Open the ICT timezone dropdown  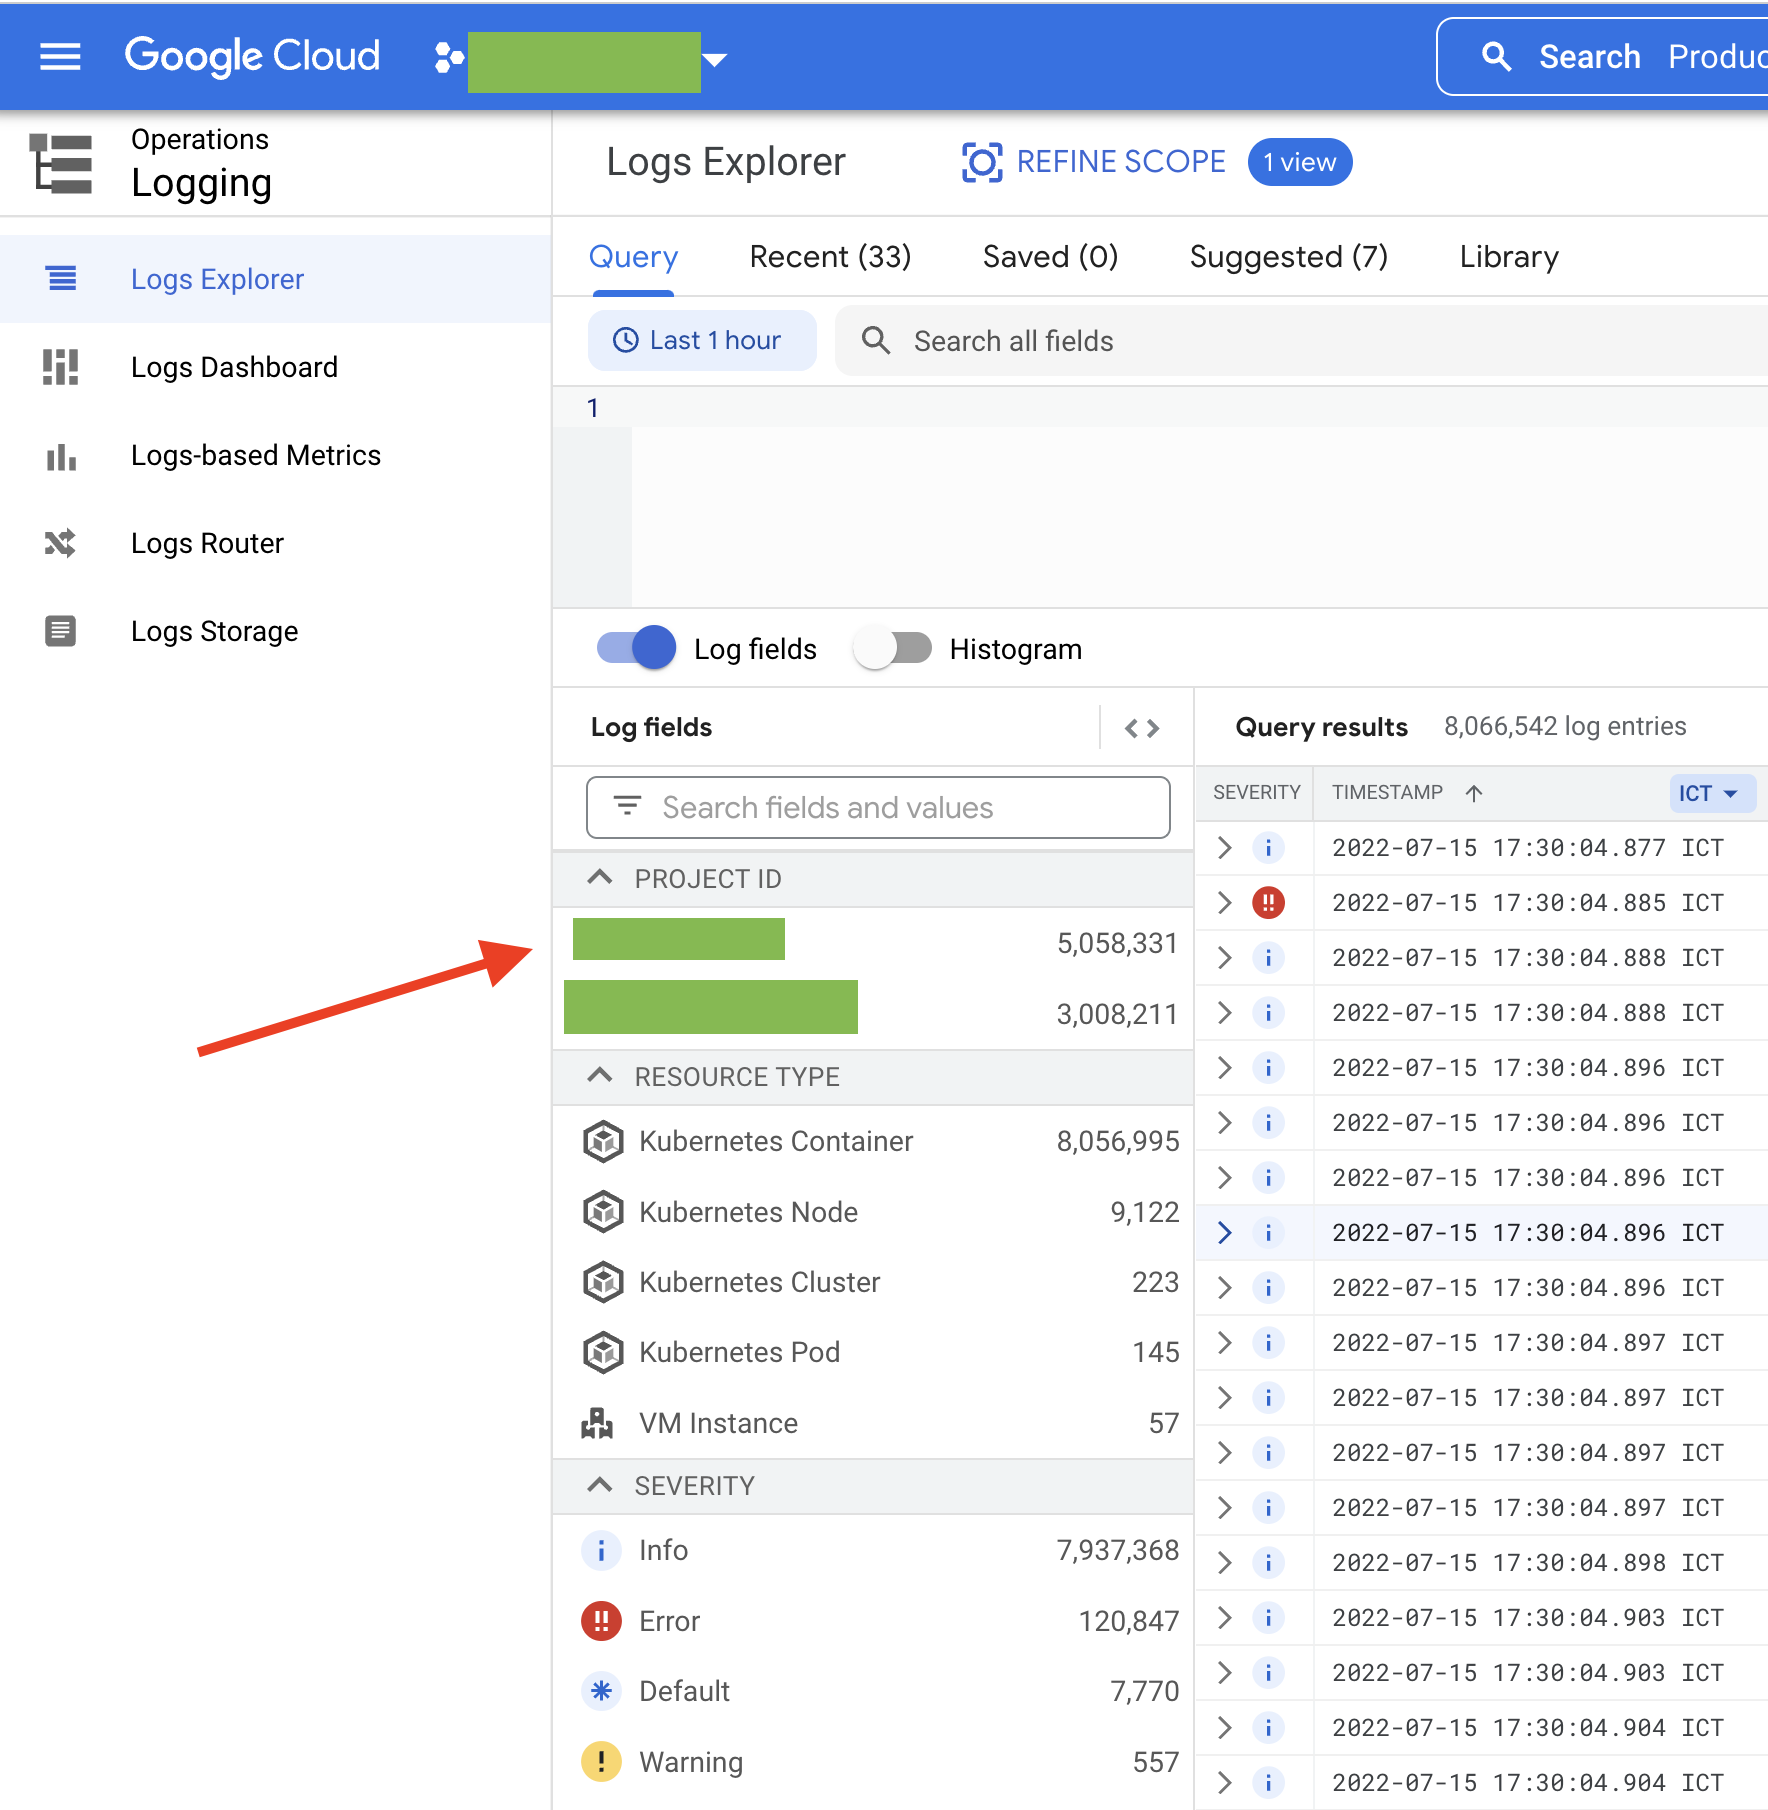(x=1712, y=793)
